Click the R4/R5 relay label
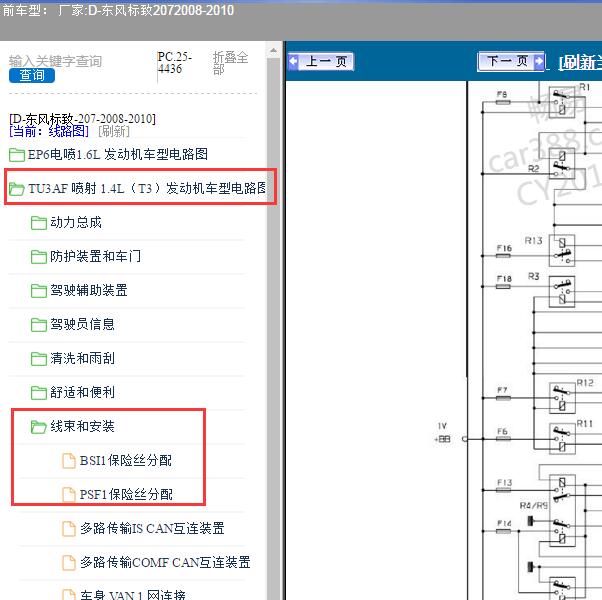Image resolution: width=602 pixels, height=600 pixels. coord(534,506)
